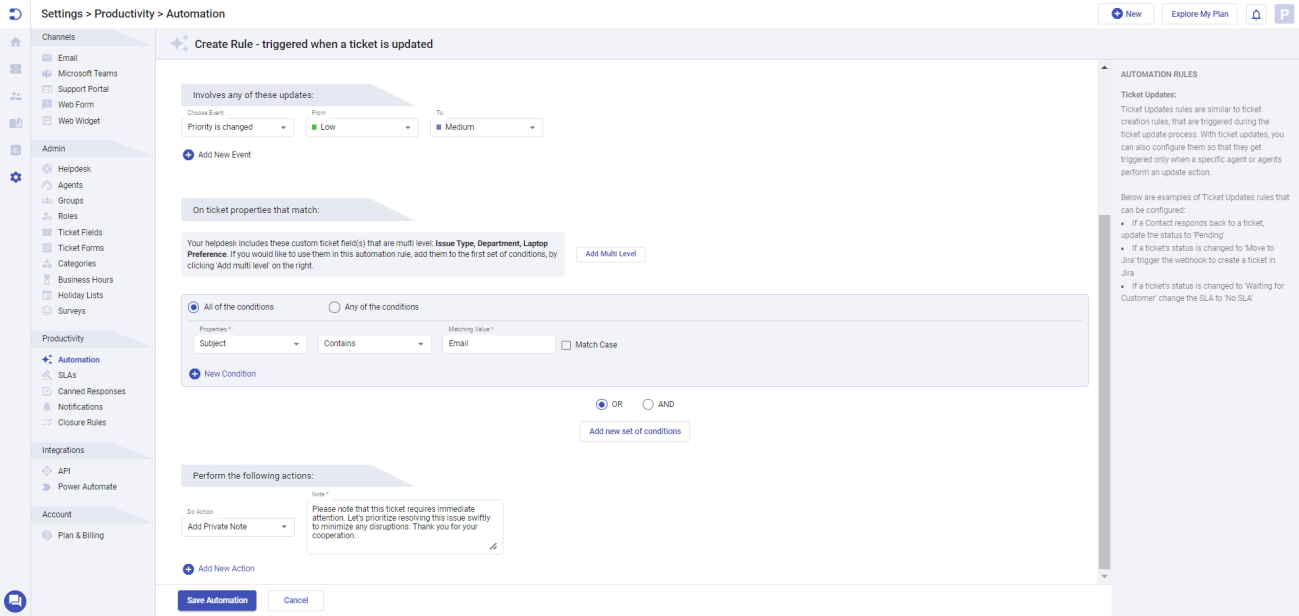This screenshot has height=616, width=1299.
Task: Click the Settings gear icon
Action: pyautogui.click(x=15, y=177)
